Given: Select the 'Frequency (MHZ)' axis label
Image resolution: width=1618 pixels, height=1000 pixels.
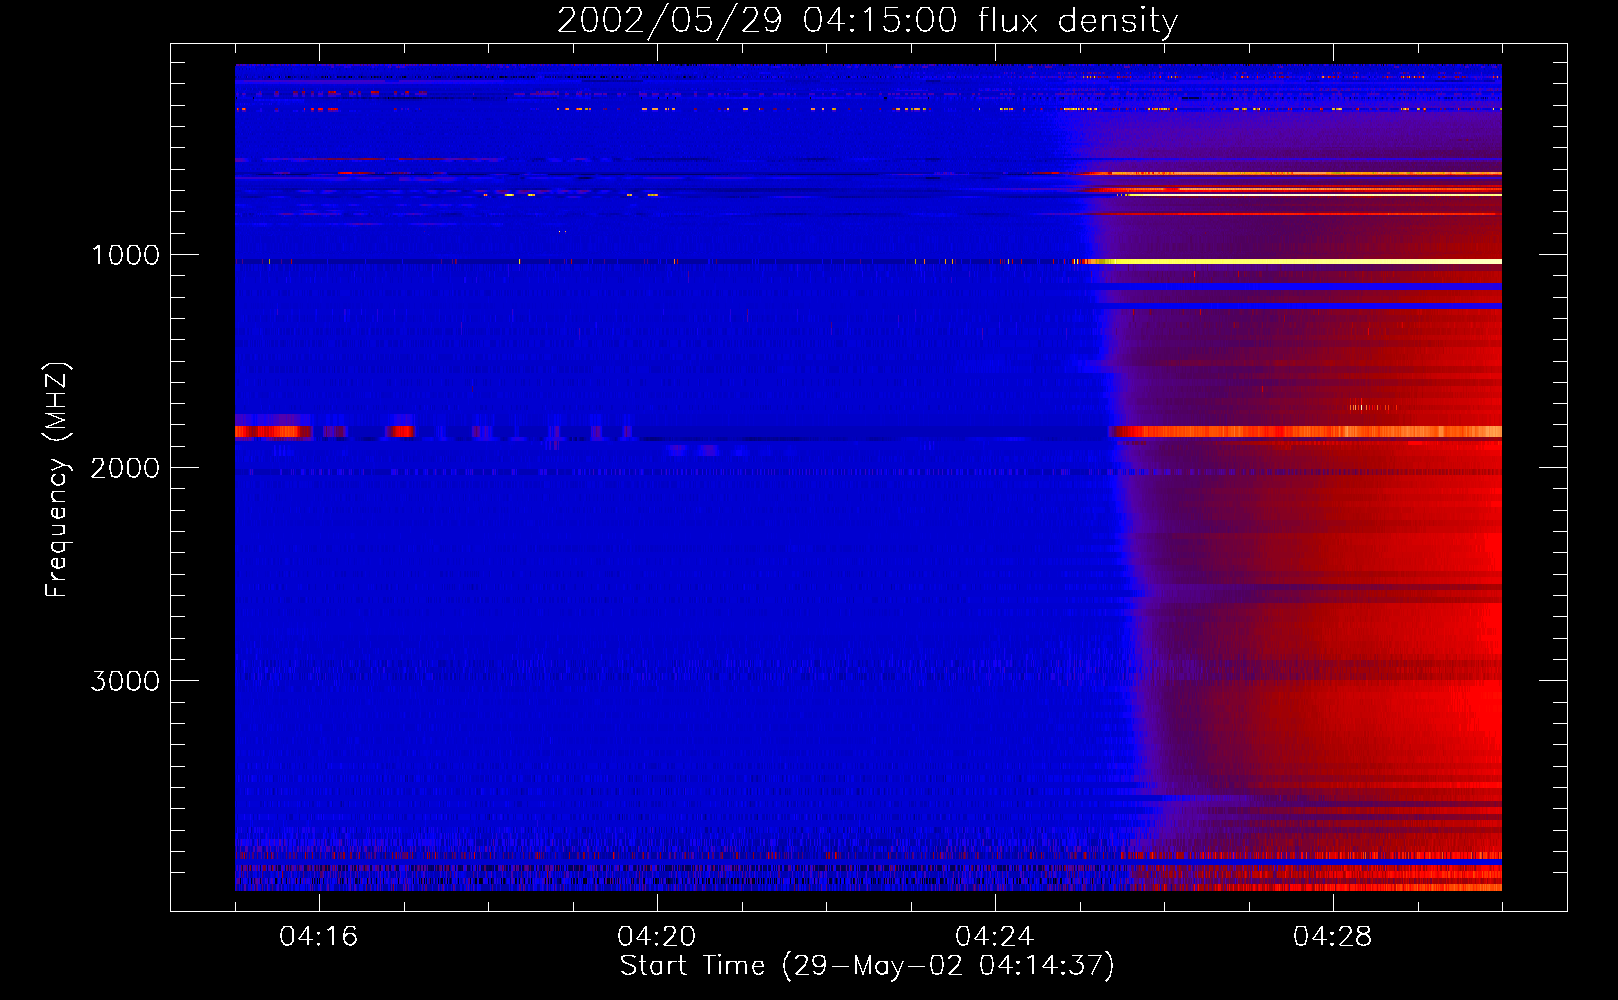Looking at the screenshot, I should pos(57,480).
